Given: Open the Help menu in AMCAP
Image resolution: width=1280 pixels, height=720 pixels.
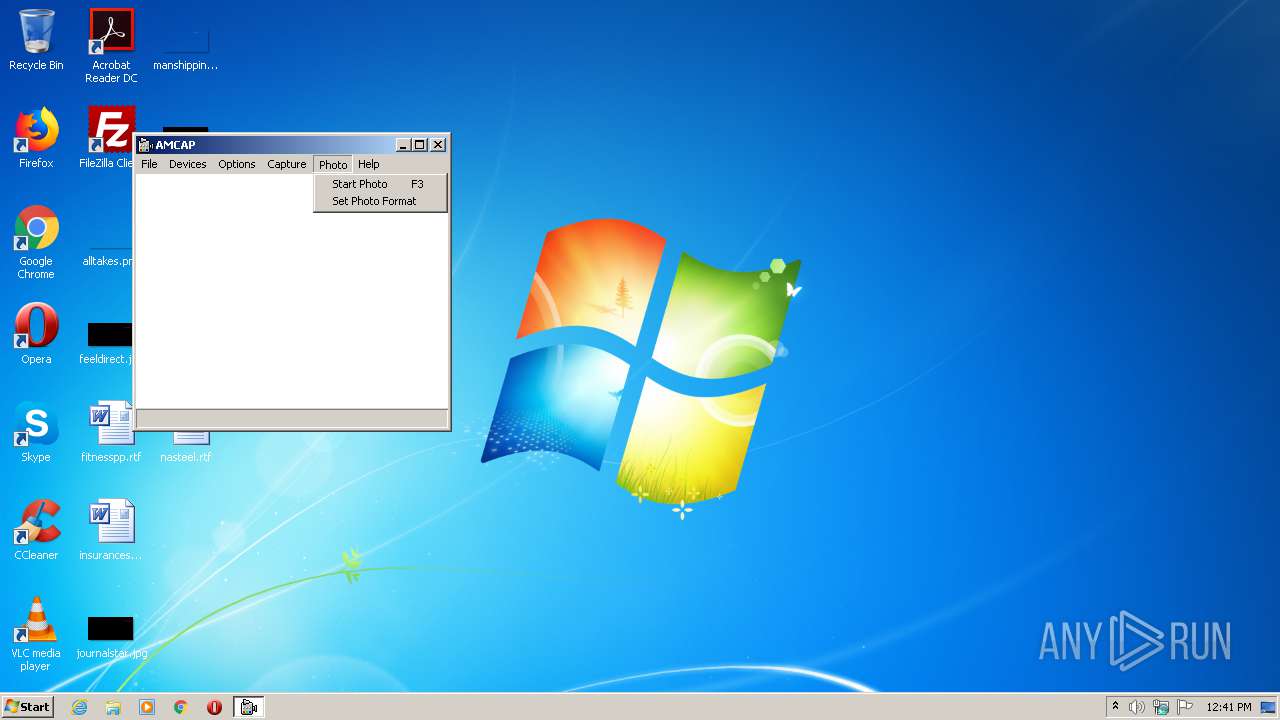Looking at the screenshot, I should (x=369, y=164).
